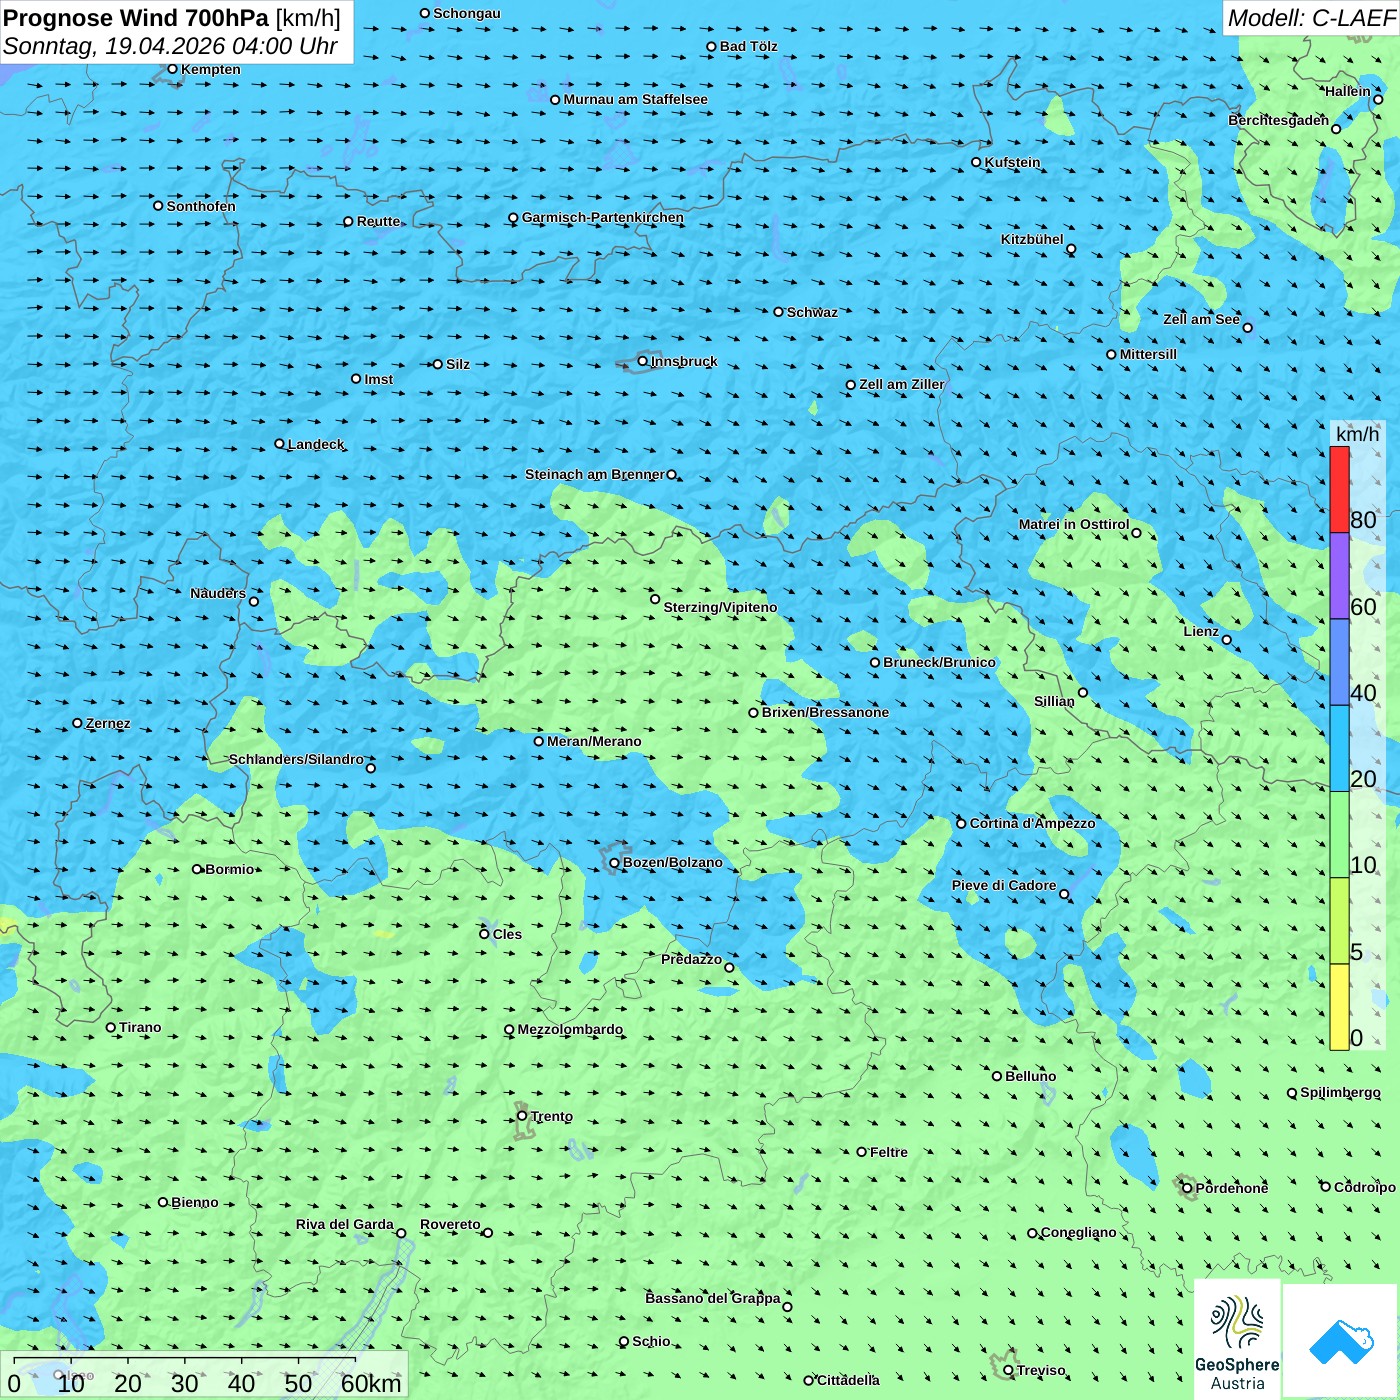Click the date 'Sonntag, 19.04.2026 04:00 Uhr'

coord(170,46)
